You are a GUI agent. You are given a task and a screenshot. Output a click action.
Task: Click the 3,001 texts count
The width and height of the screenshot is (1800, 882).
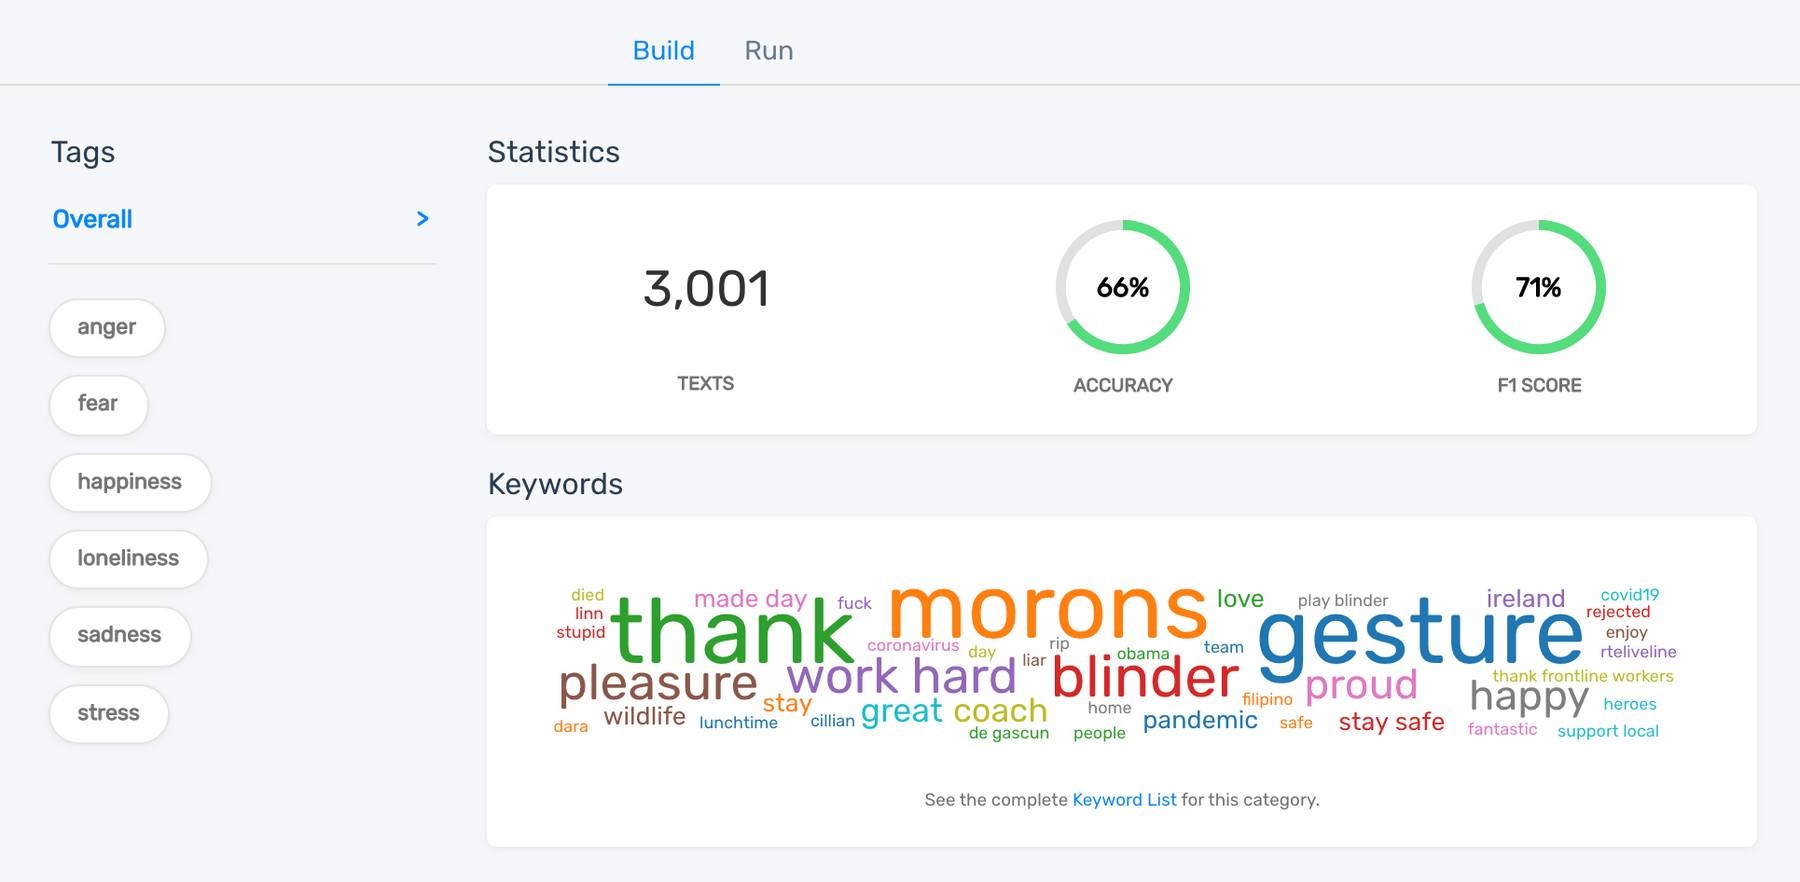706,289
